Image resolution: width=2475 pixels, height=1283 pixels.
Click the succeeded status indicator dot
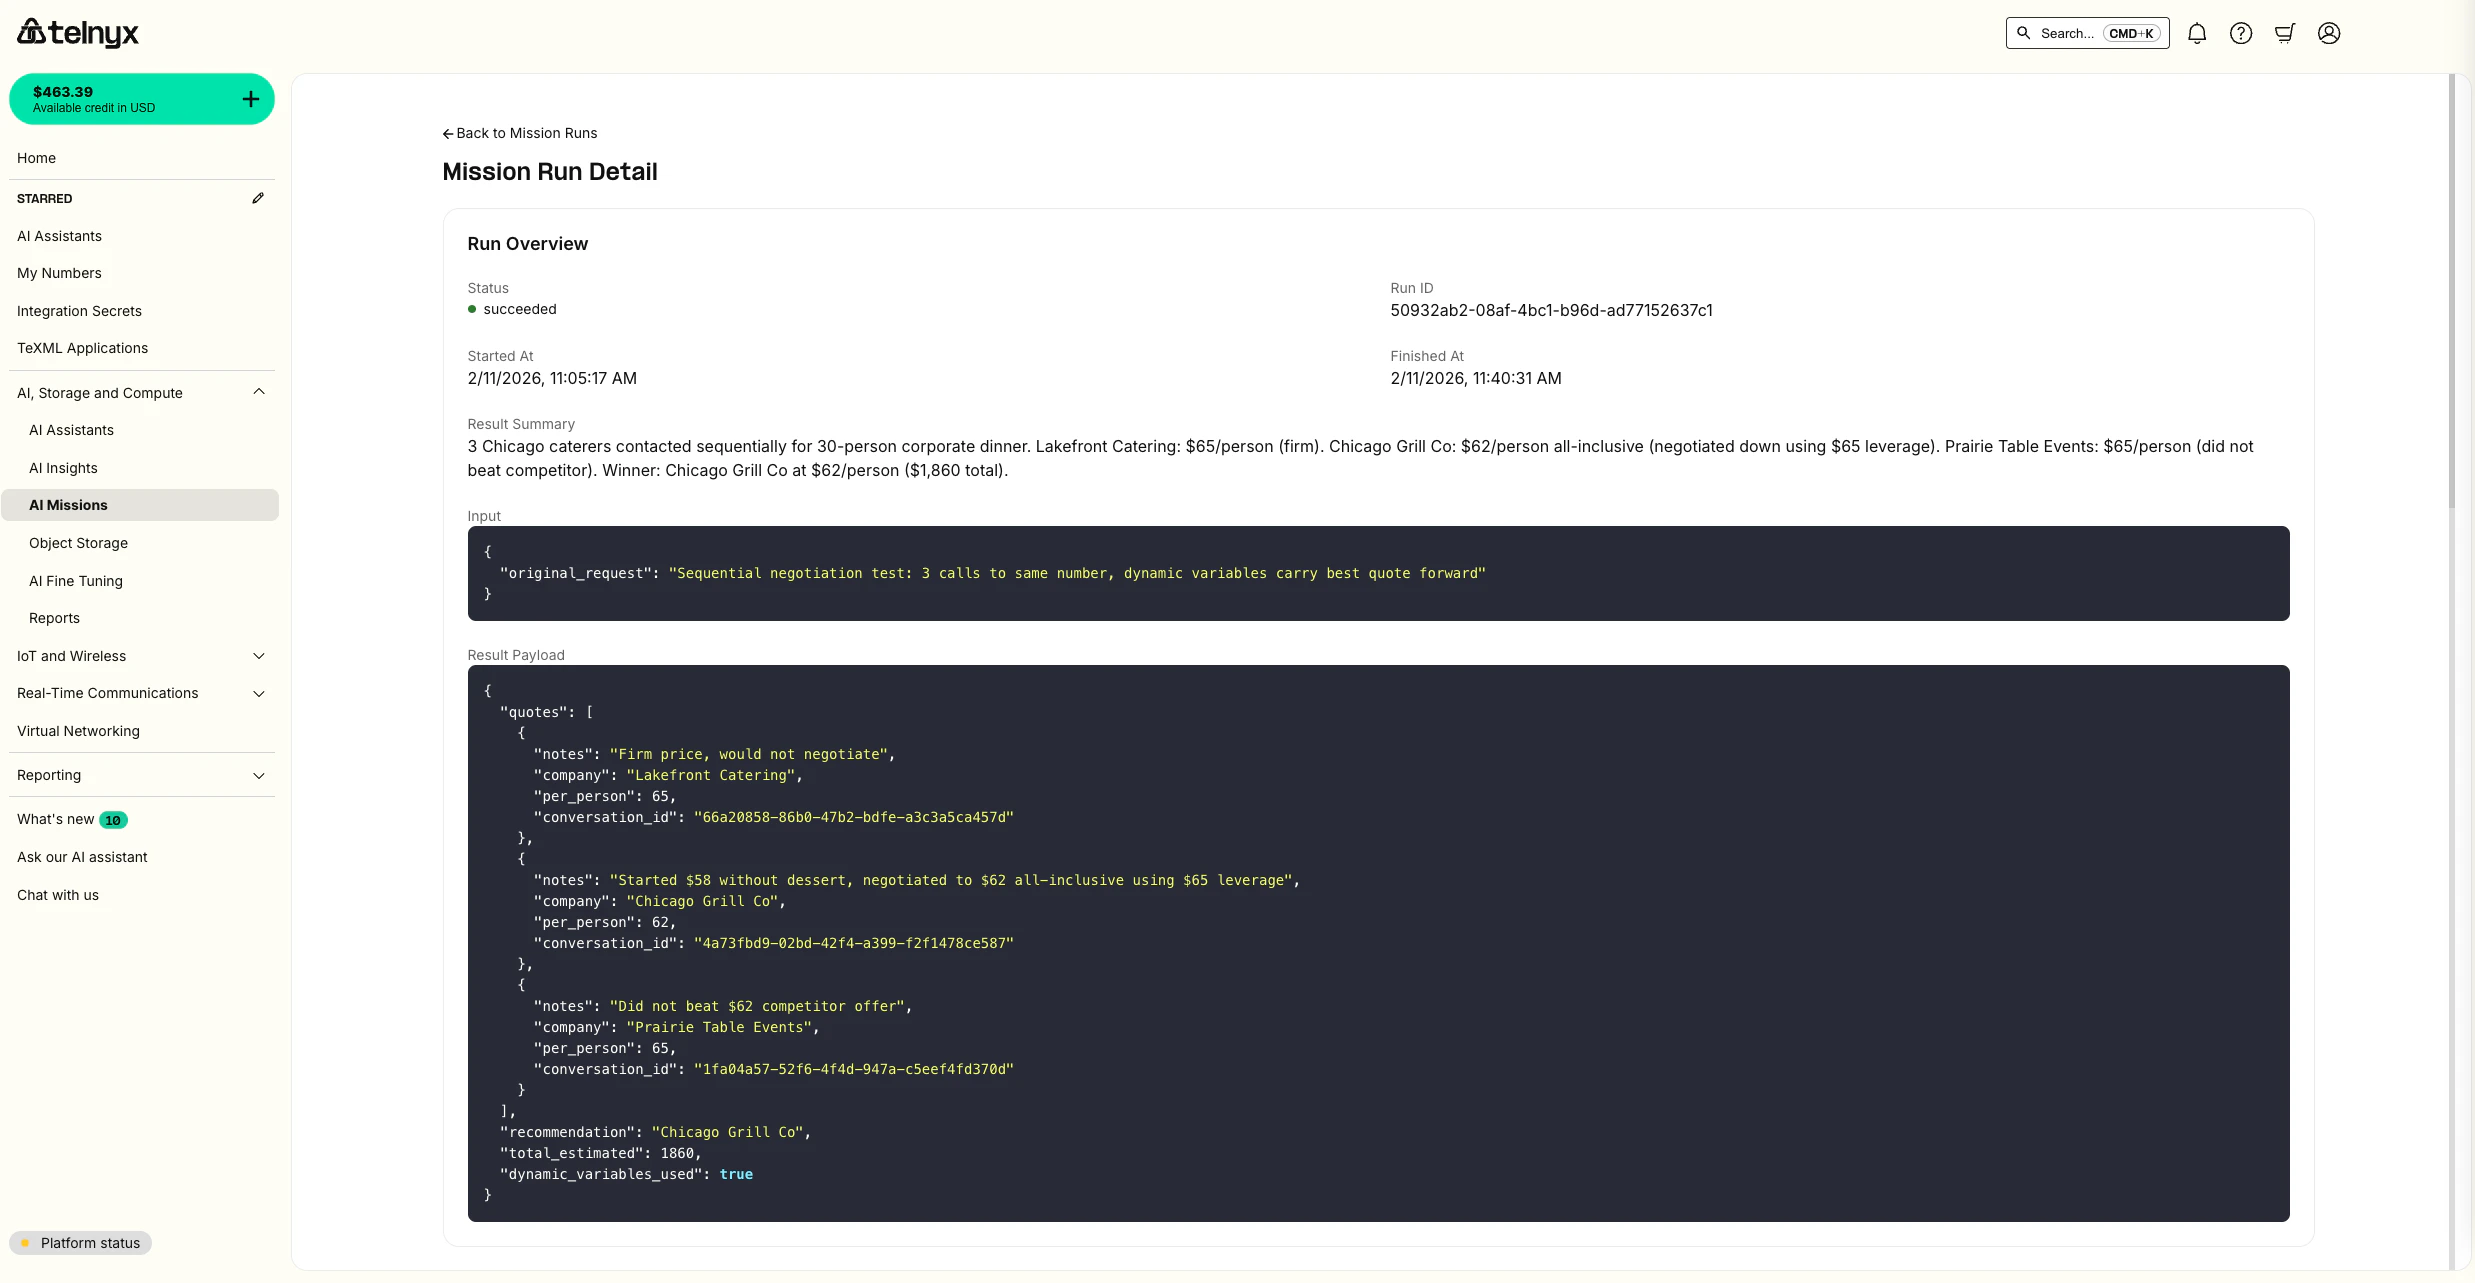point(472,309)
